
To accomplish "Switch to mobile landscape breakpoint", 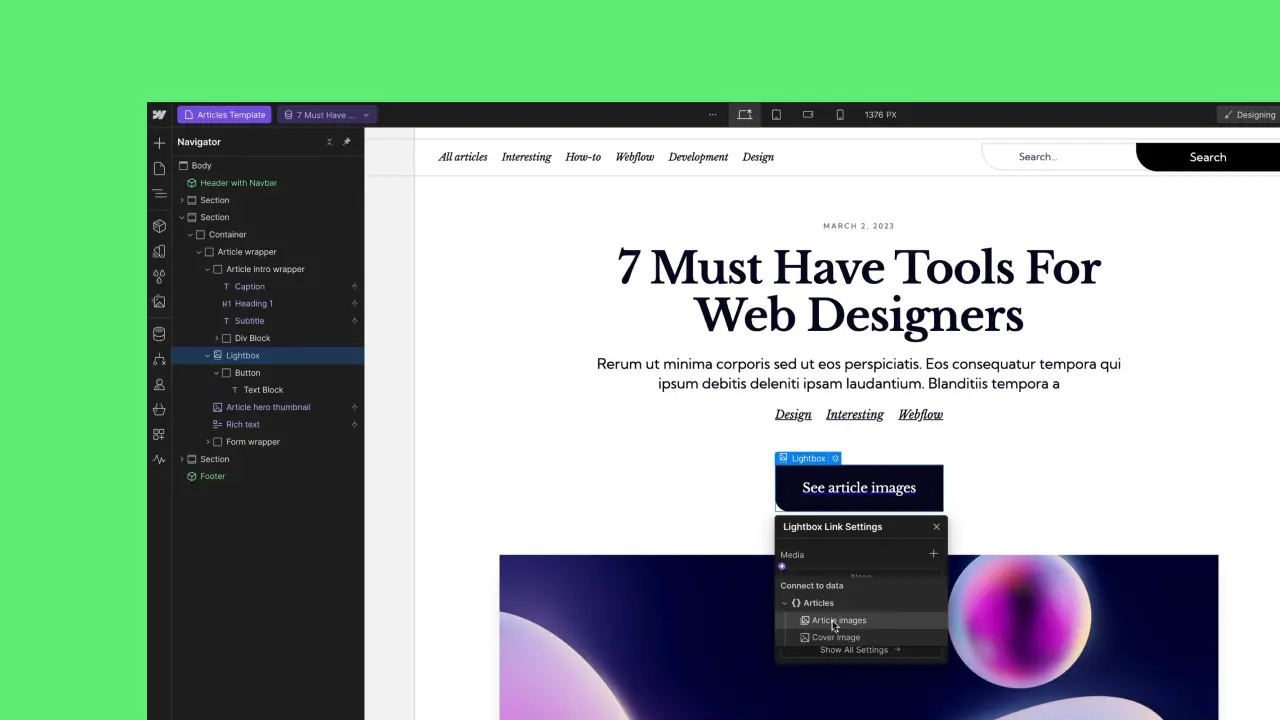I will [808, 115].
